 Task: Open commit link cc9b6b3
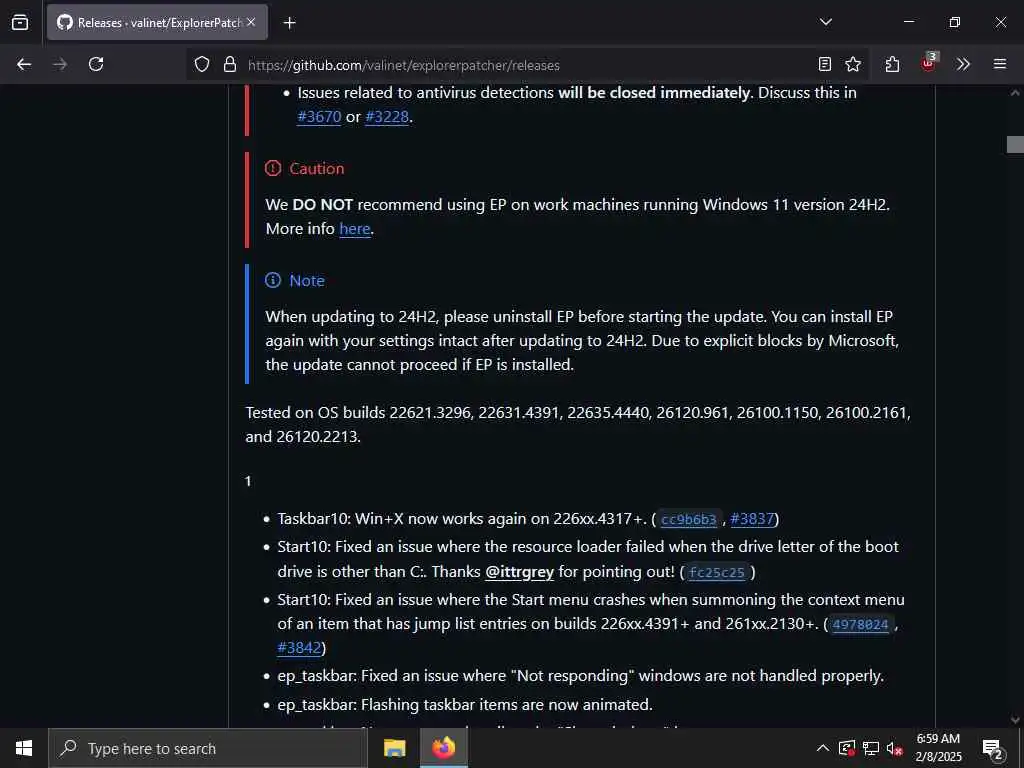688,520
